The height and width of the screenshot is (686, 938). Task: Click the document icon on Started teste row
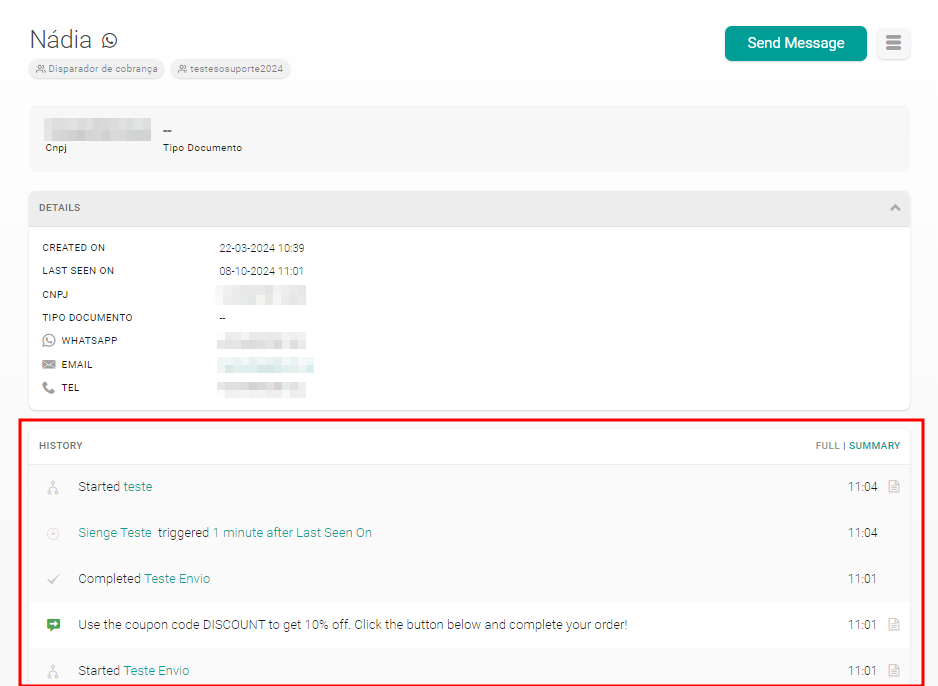pos(894,487)
